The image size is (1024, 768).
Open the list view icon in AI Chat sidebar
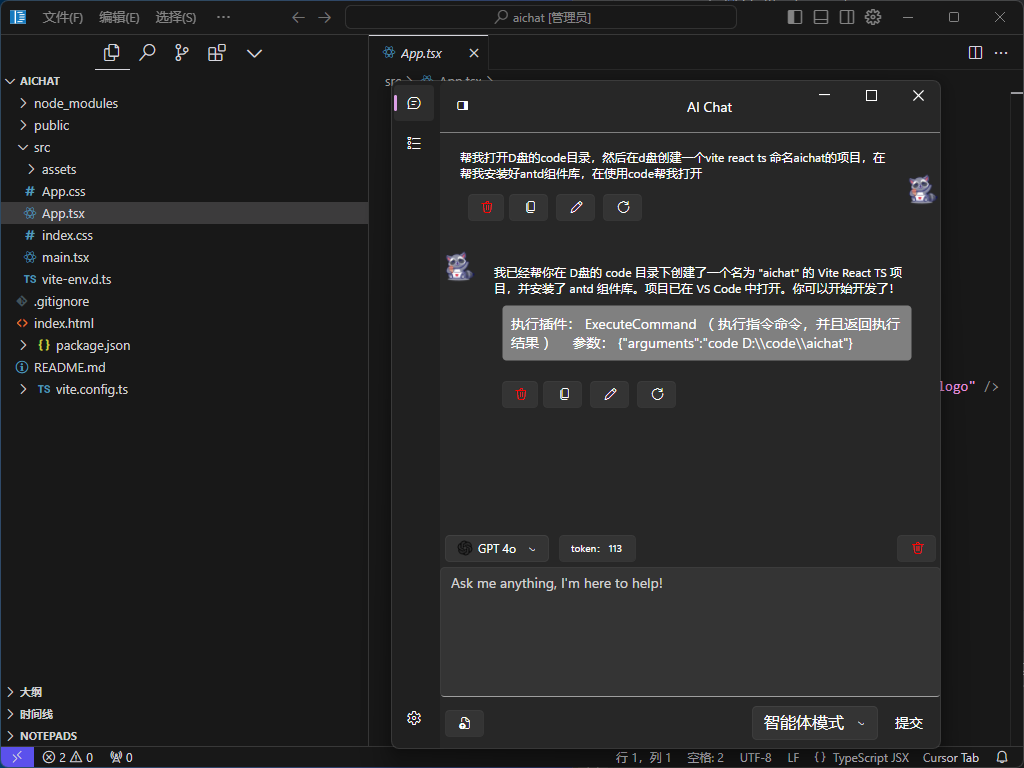coord(414,143)
